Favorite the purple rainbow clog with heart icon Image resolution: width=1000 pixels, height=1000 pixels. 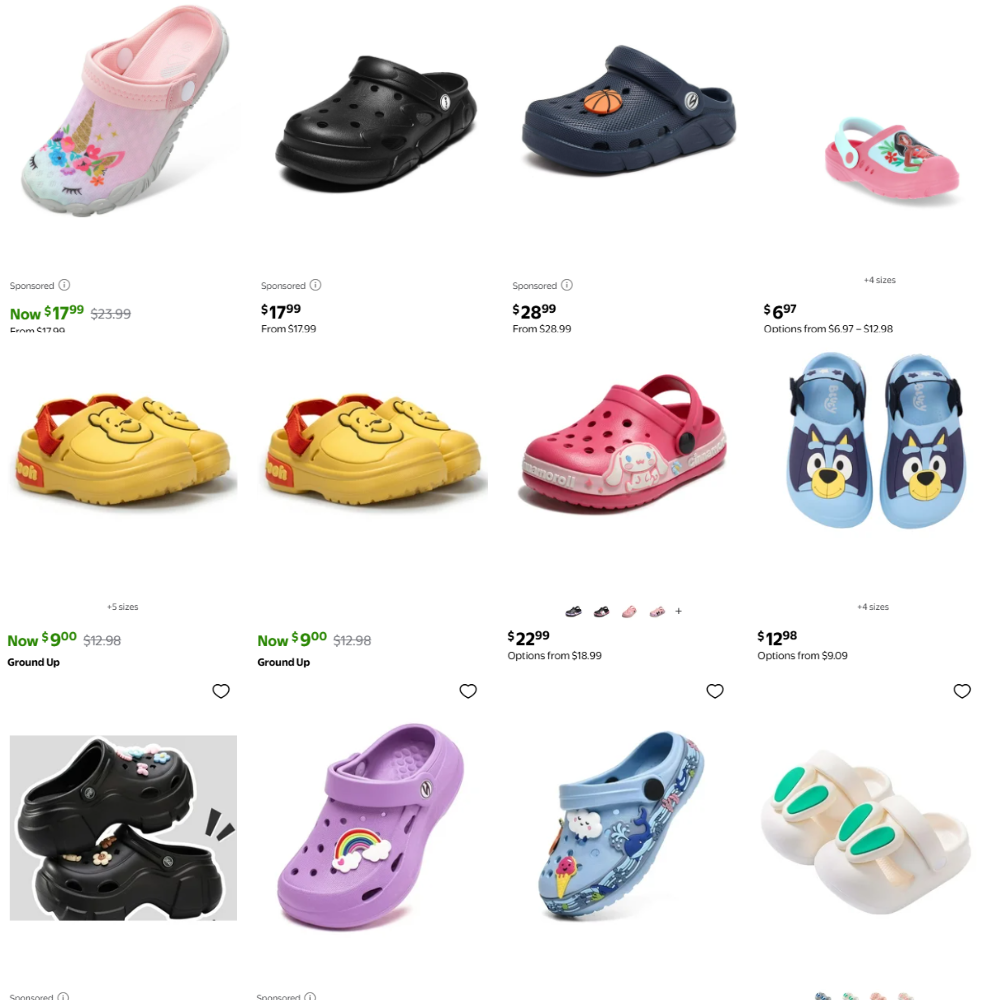tap(468, 691)
